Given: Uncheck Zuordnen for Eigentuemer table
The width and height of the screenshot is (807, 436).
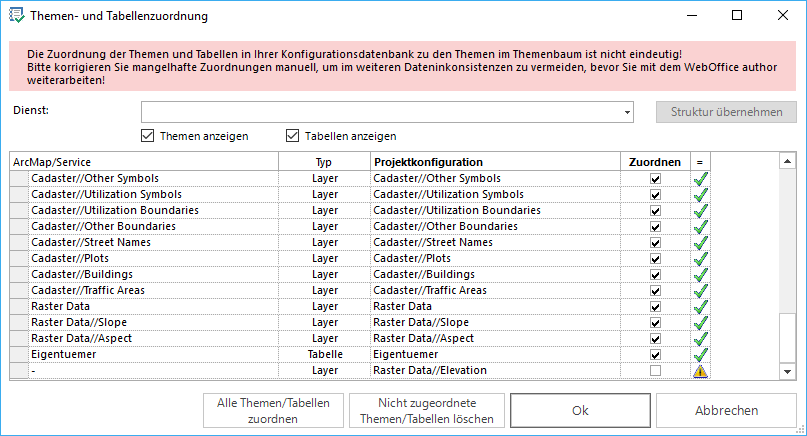Looking at the screenshot, I should (655, 354).
